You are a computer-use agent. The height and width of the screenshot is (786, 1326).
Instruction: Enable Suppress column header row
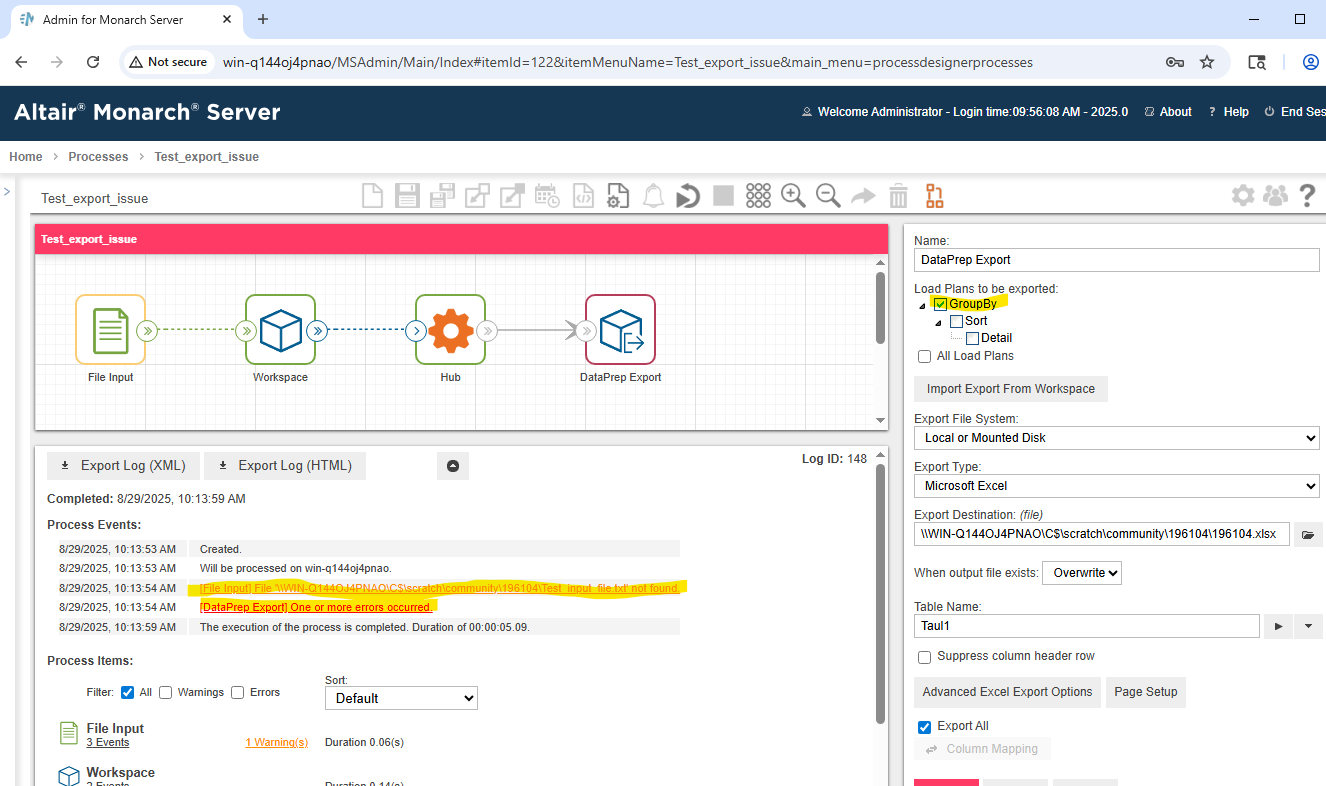[924, 657]
